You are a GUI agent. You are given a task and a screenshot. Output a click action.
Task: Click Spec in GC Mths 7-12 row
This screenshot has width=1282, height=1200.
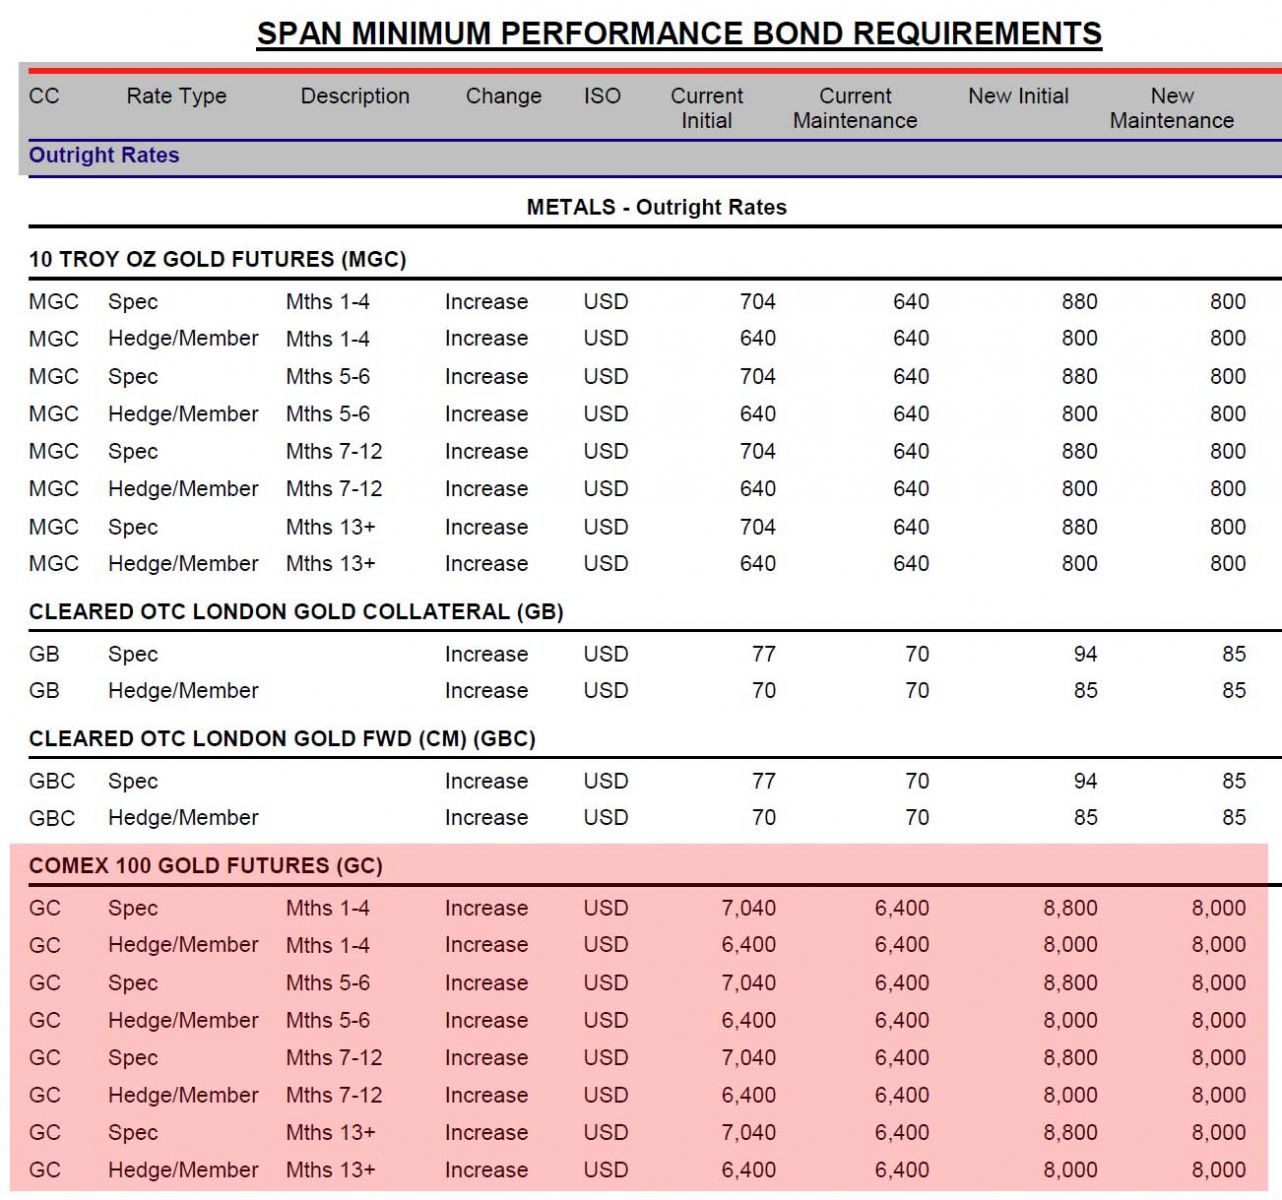click(133, 1058)
